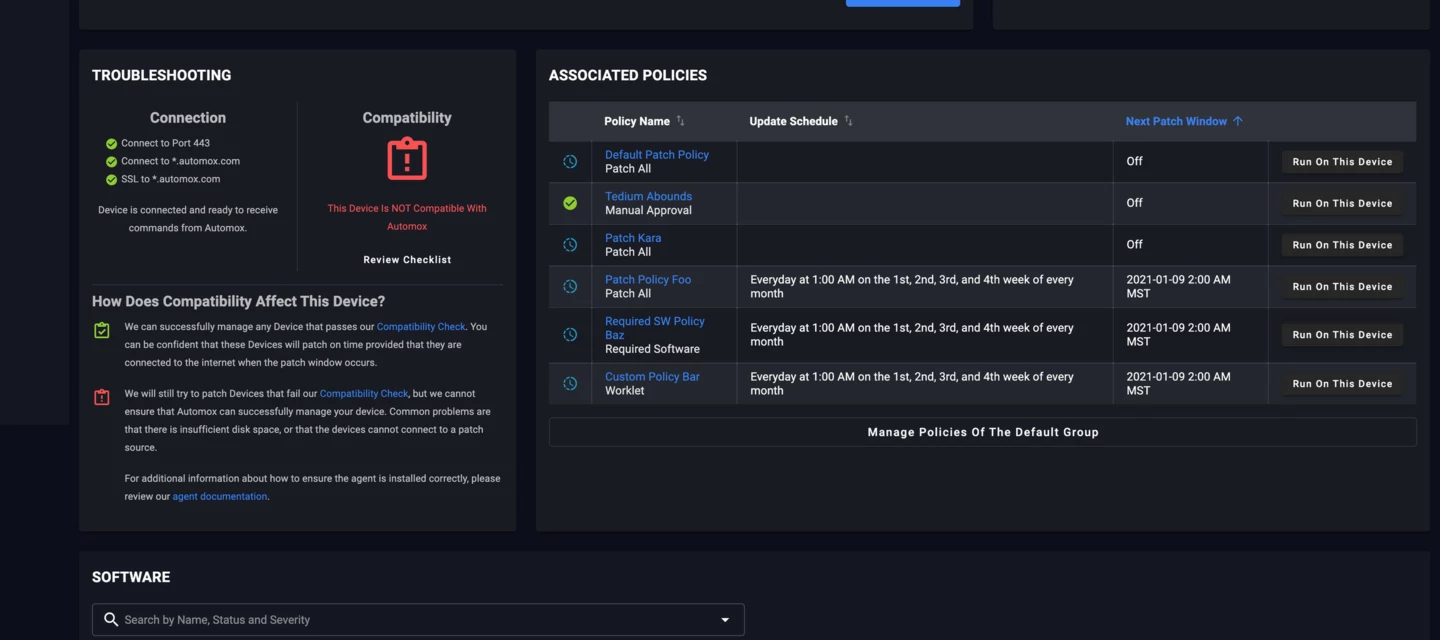1440x640 pixels.
Task: Click the 'Manual Approval' label under Tedium Abounds
Action: (648, 210)
